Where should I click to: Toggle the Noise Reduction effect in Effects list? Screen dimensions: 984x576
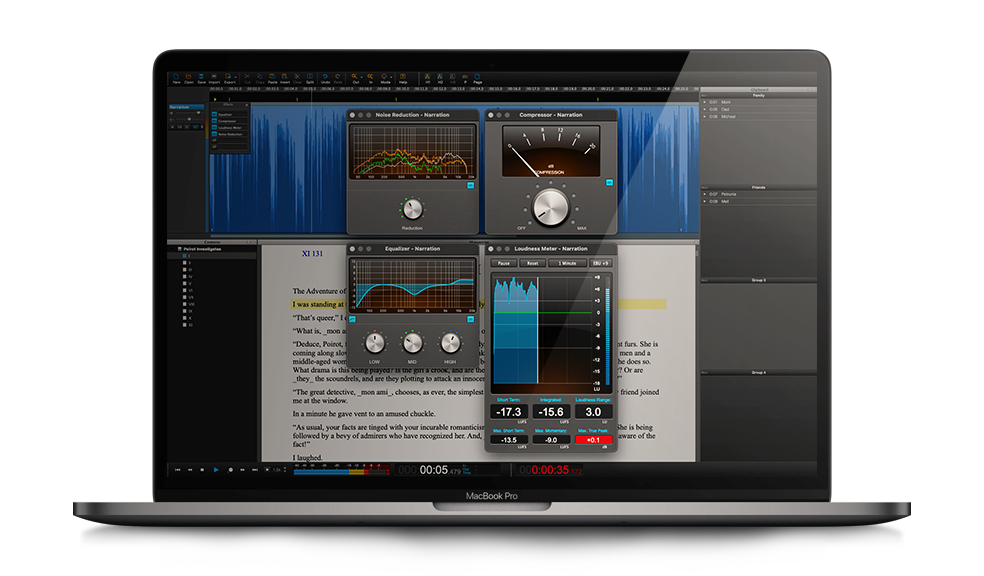(214, 135)
